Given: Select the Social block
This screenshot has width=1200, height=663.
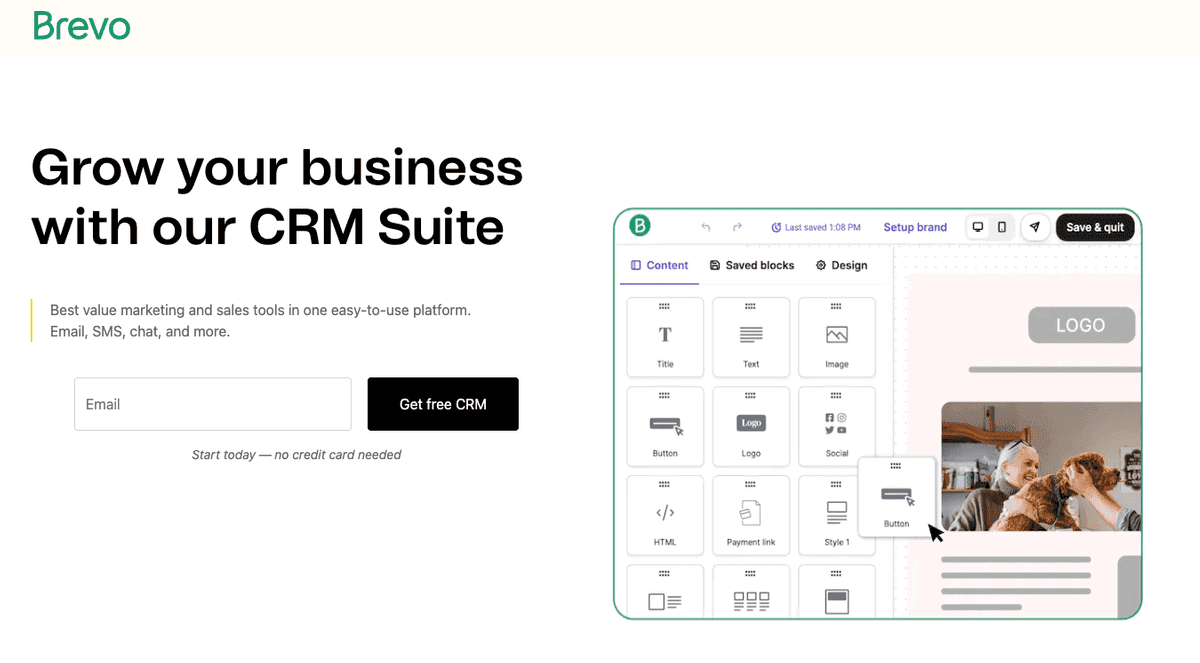Looking at the screenshot, I should 837,426.
